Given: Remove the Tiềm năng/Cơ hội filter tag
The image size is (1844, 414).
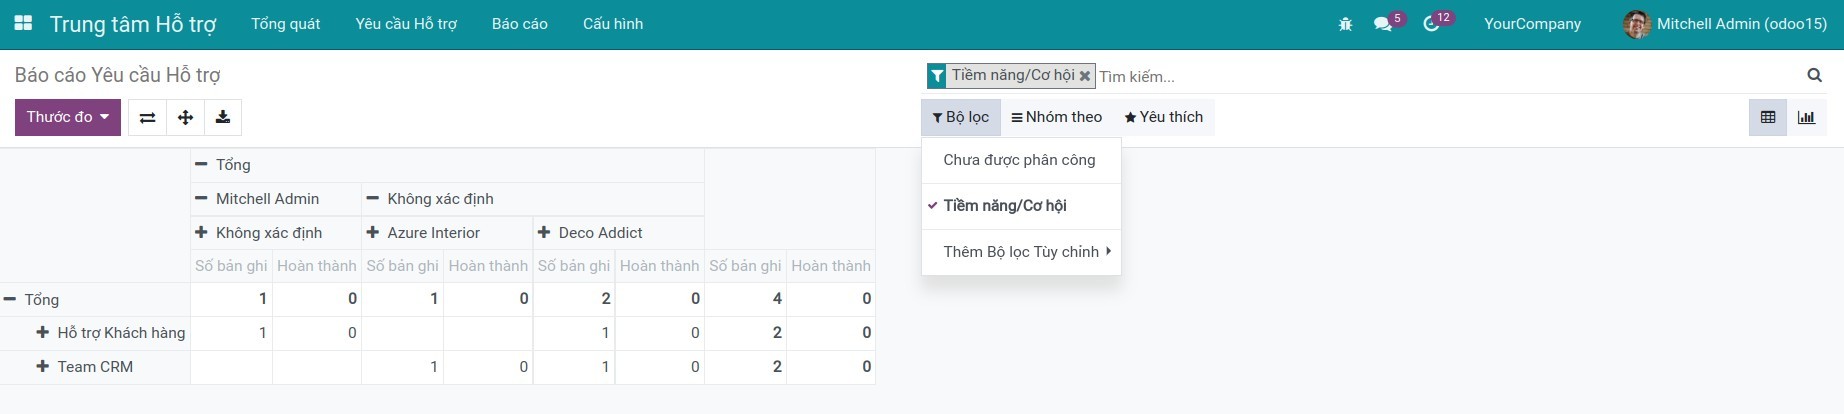Looking at the screenshot, I should coord(1084,76).
